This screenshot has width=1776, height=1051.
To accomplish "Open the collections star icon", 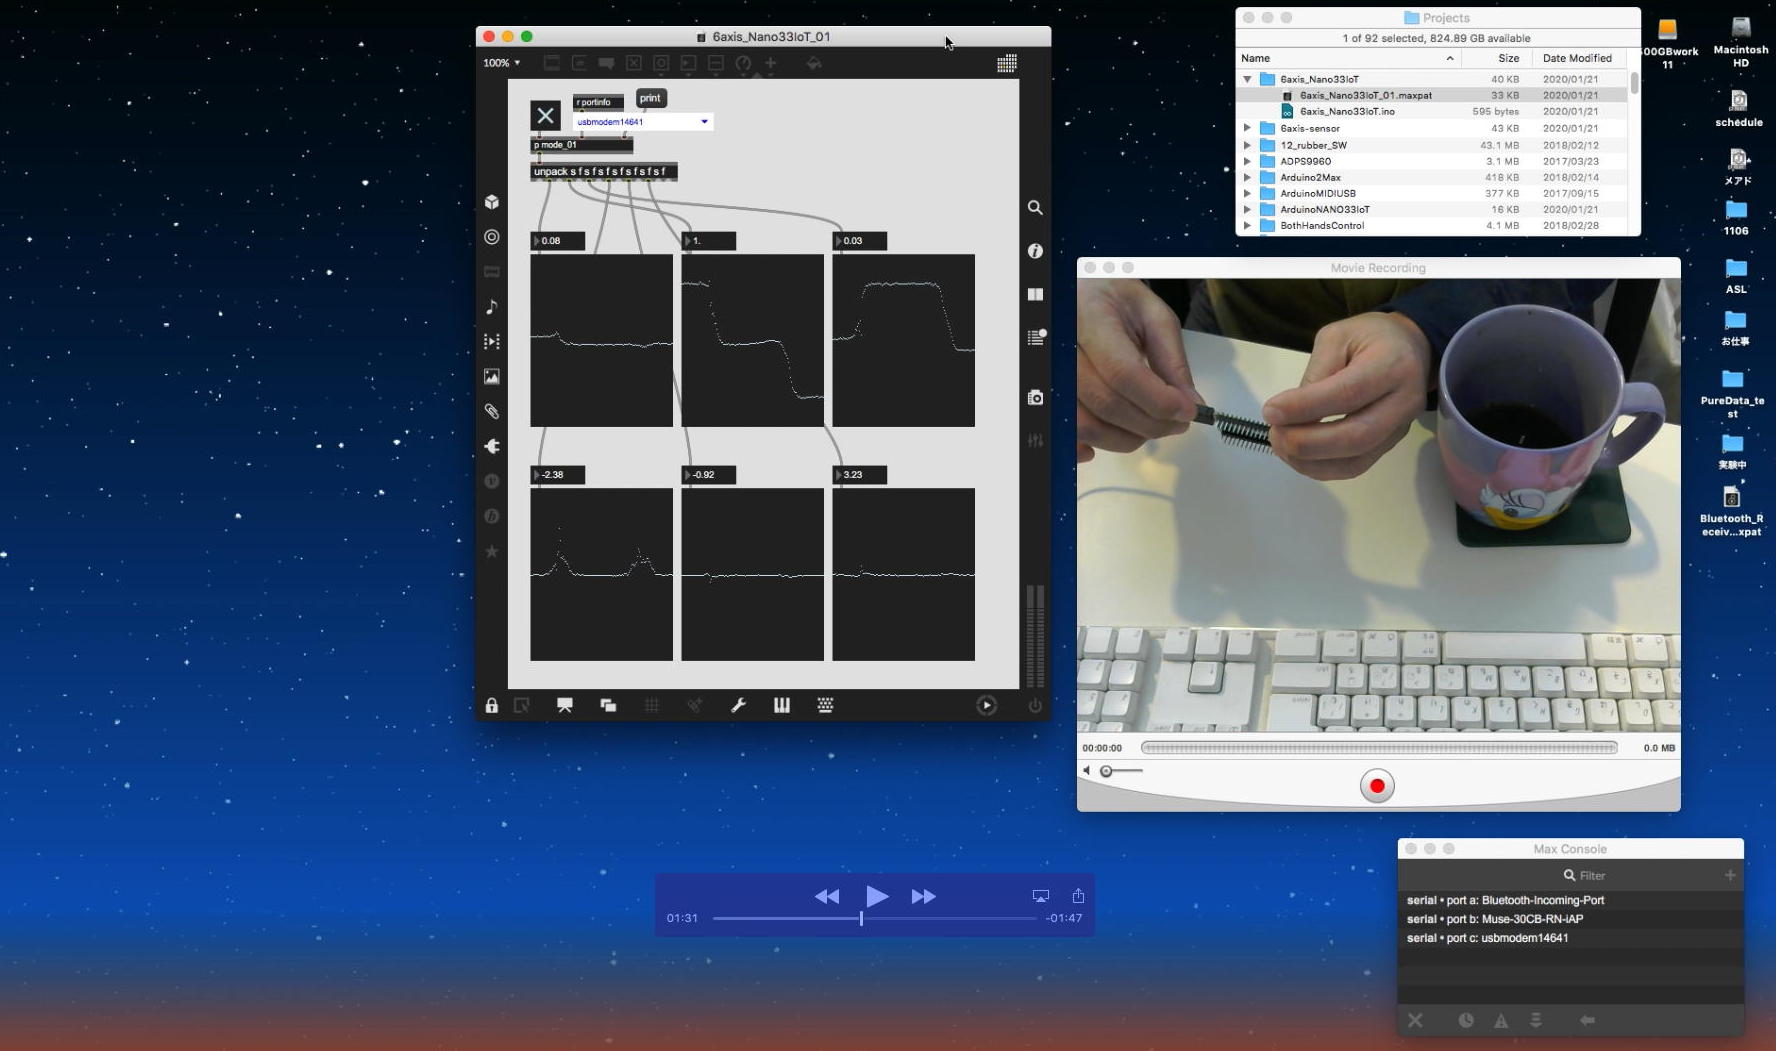I will 492,551.
